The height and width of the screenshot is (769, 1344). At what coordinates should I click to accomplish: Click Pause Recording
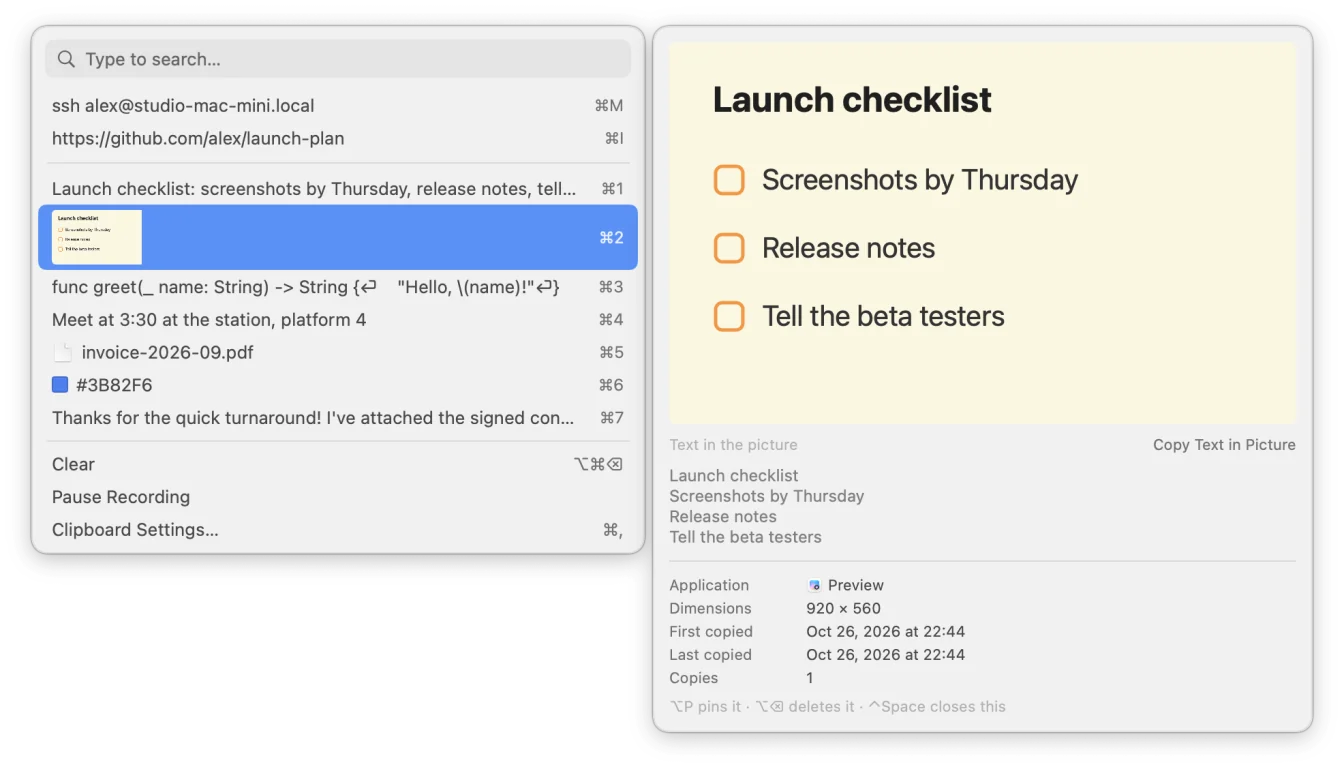click(338, 497)
